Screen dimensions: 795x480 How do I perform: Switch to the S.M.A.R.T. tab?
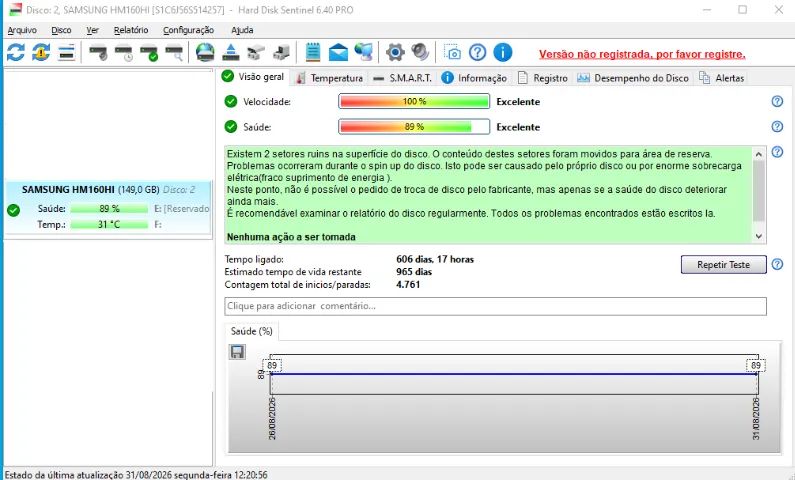coord(402,78)
